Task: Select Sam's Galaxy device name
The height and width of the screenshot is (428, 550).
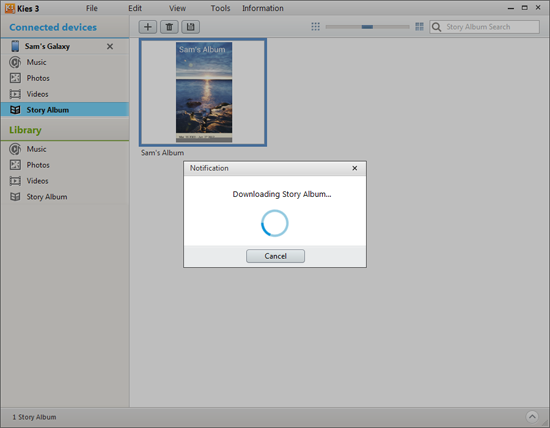Action: pos(47,46)
